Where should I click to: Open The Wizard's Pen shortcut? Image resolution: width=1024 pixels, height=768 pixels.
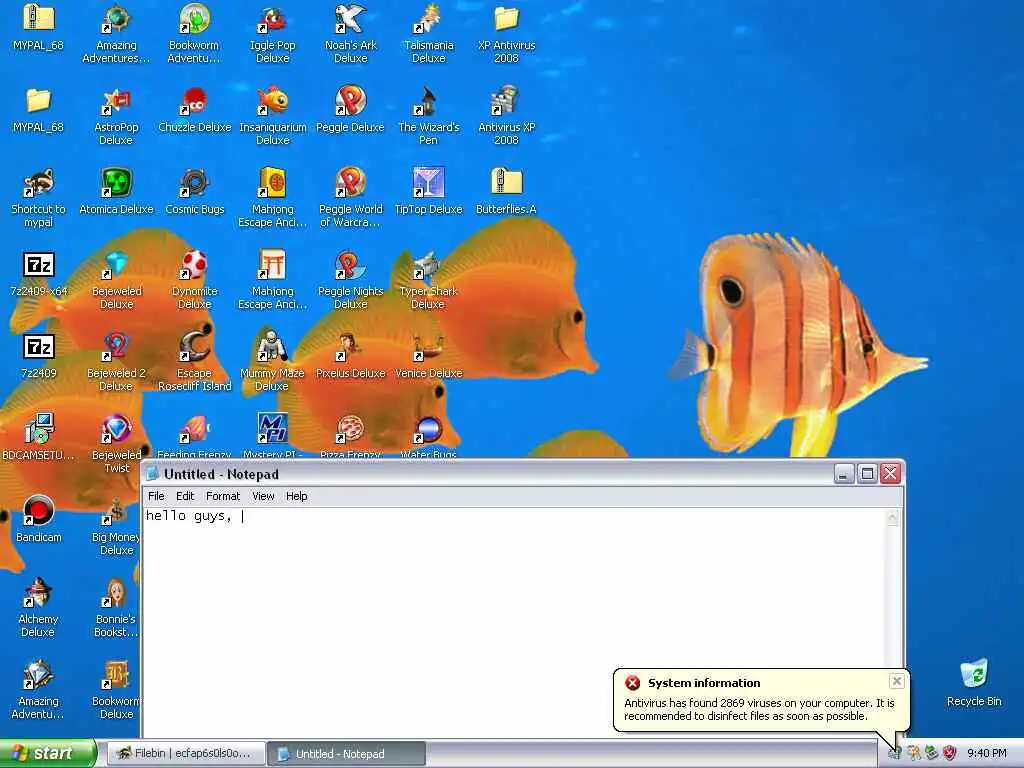[x=428, y=115]
